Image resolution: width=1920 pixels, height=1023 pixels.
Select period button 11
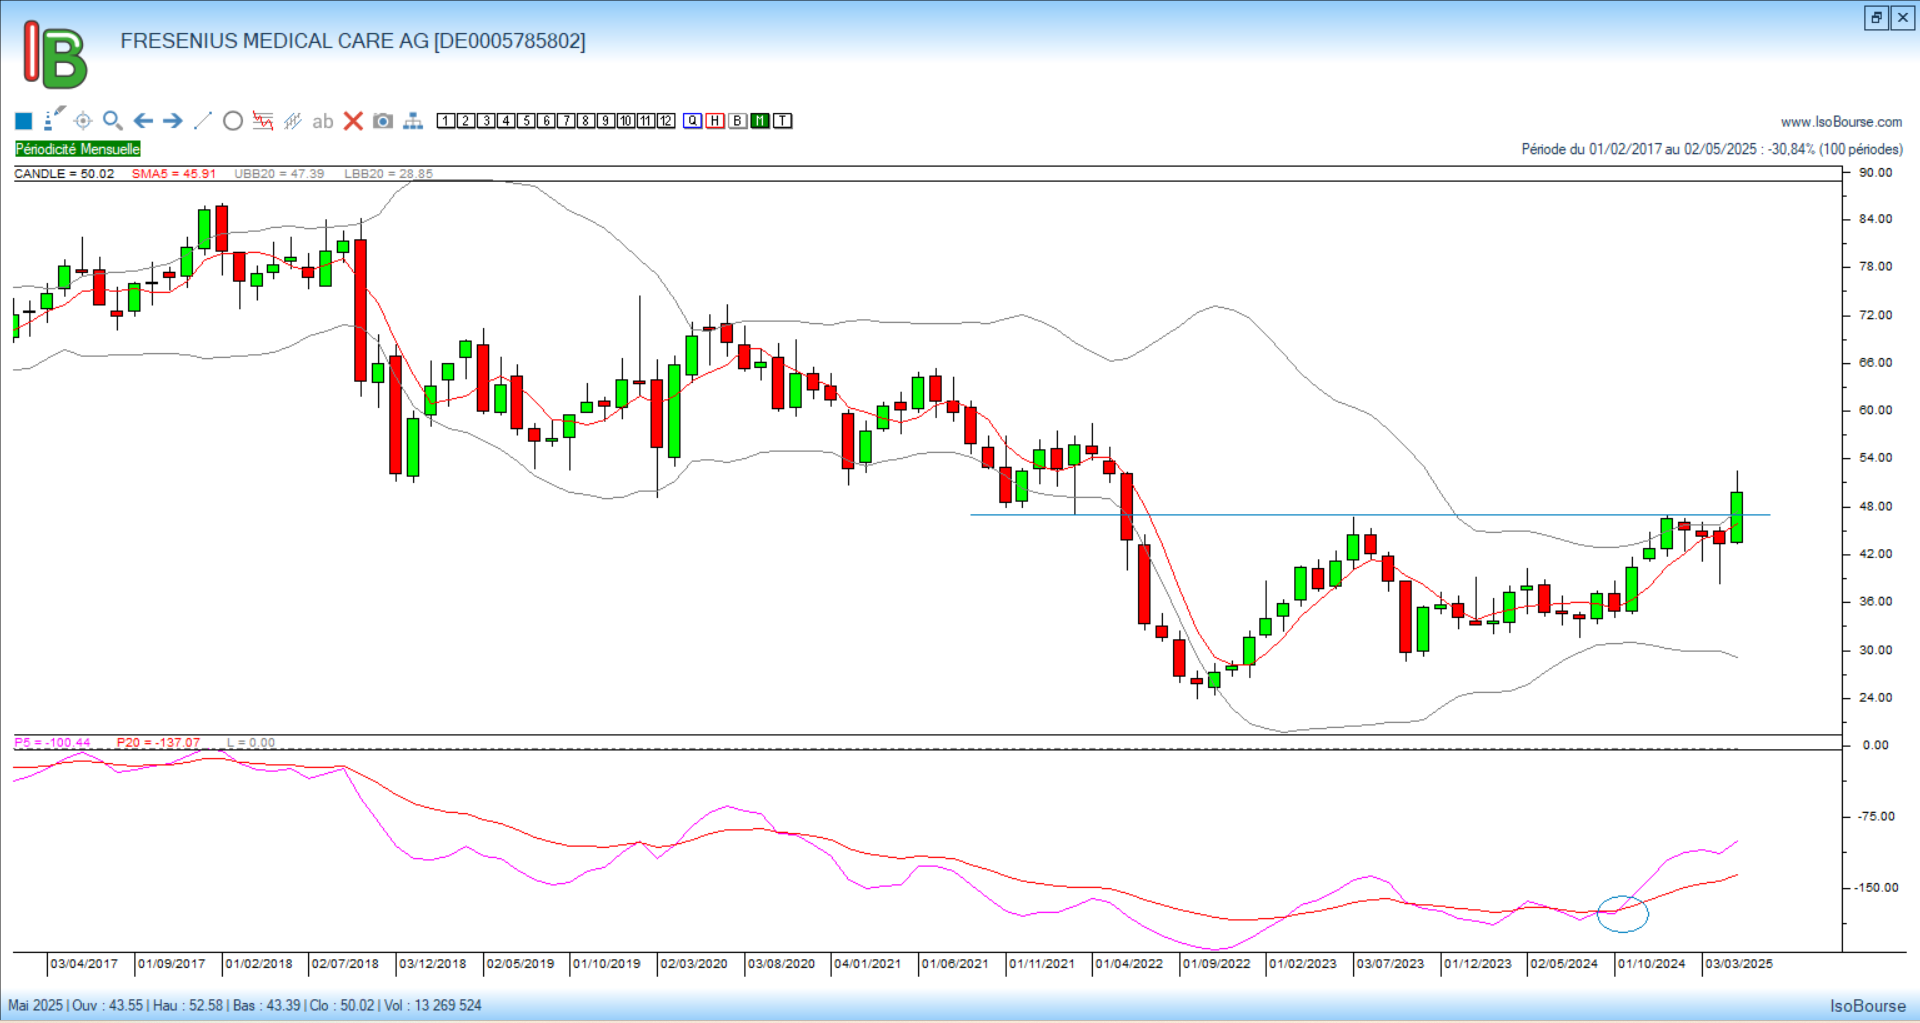click(x=646, y=121)
